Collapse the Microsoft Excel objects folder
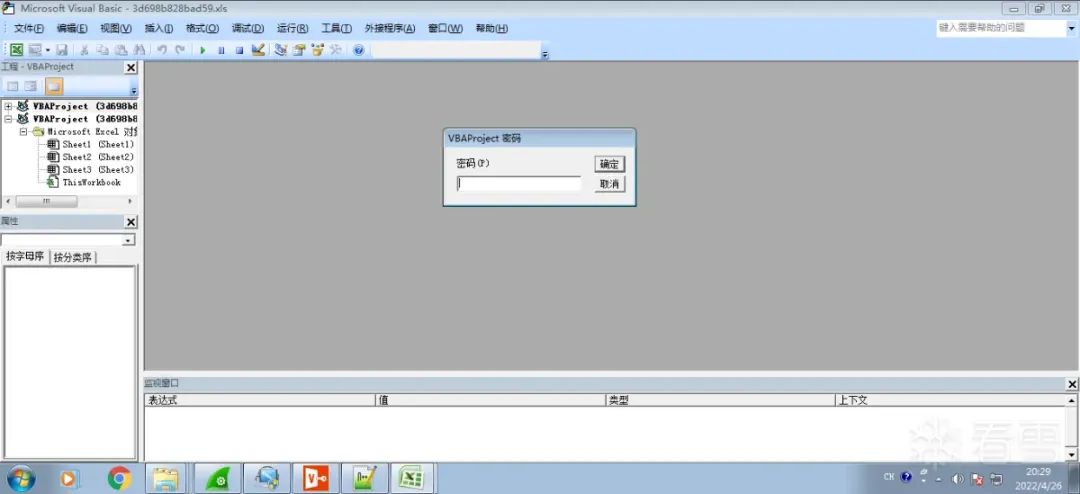This screenshot has width=1080, height=494. pyautogui.click(x=23, y=131)
